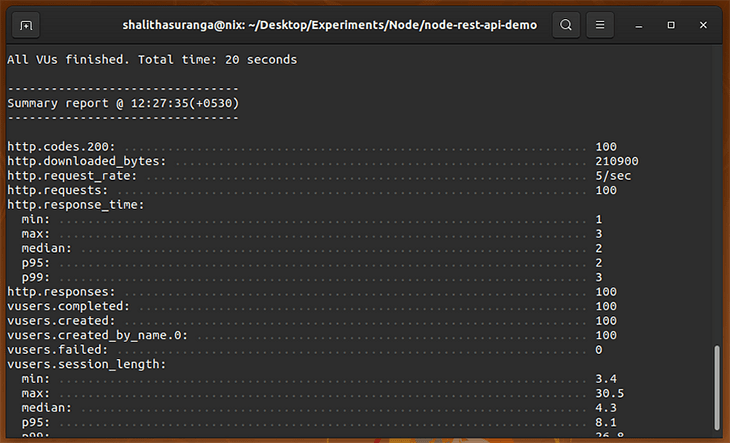
Task: Click the Summary report timestamp line
Action: [x=123, y=103]
